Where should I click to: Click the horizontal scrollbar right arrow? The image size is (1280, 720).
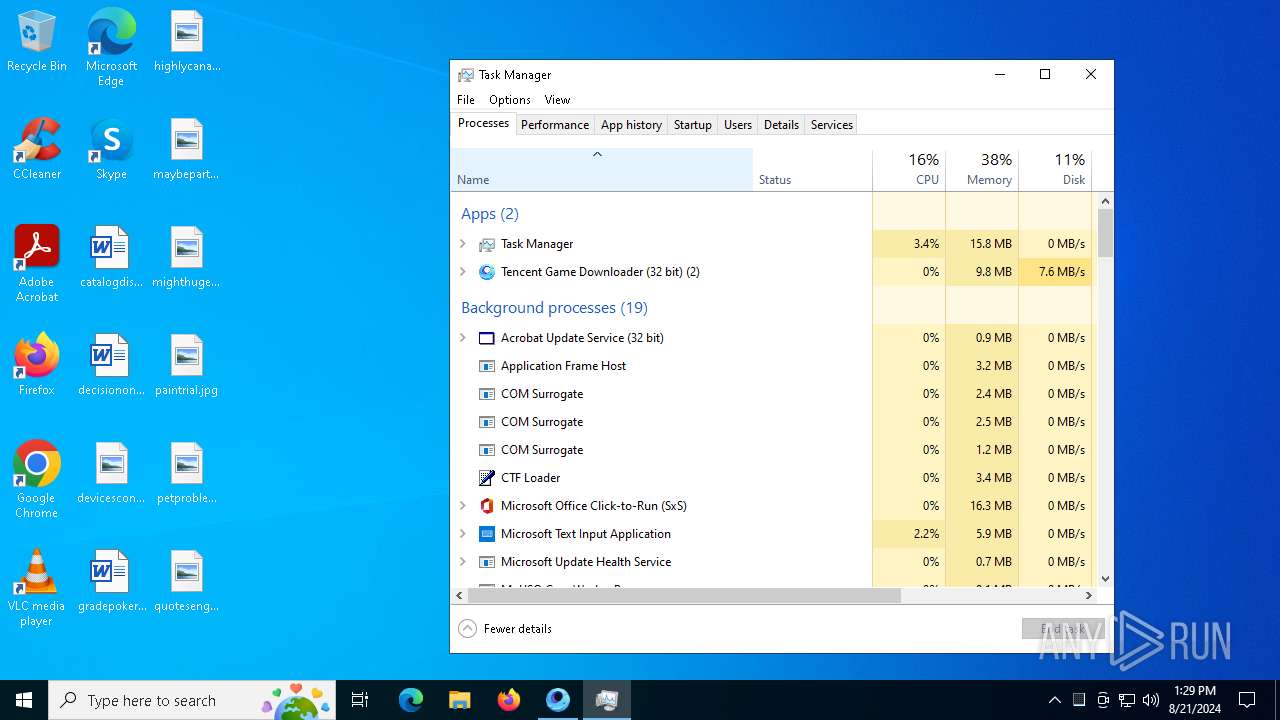(1089, 595)
